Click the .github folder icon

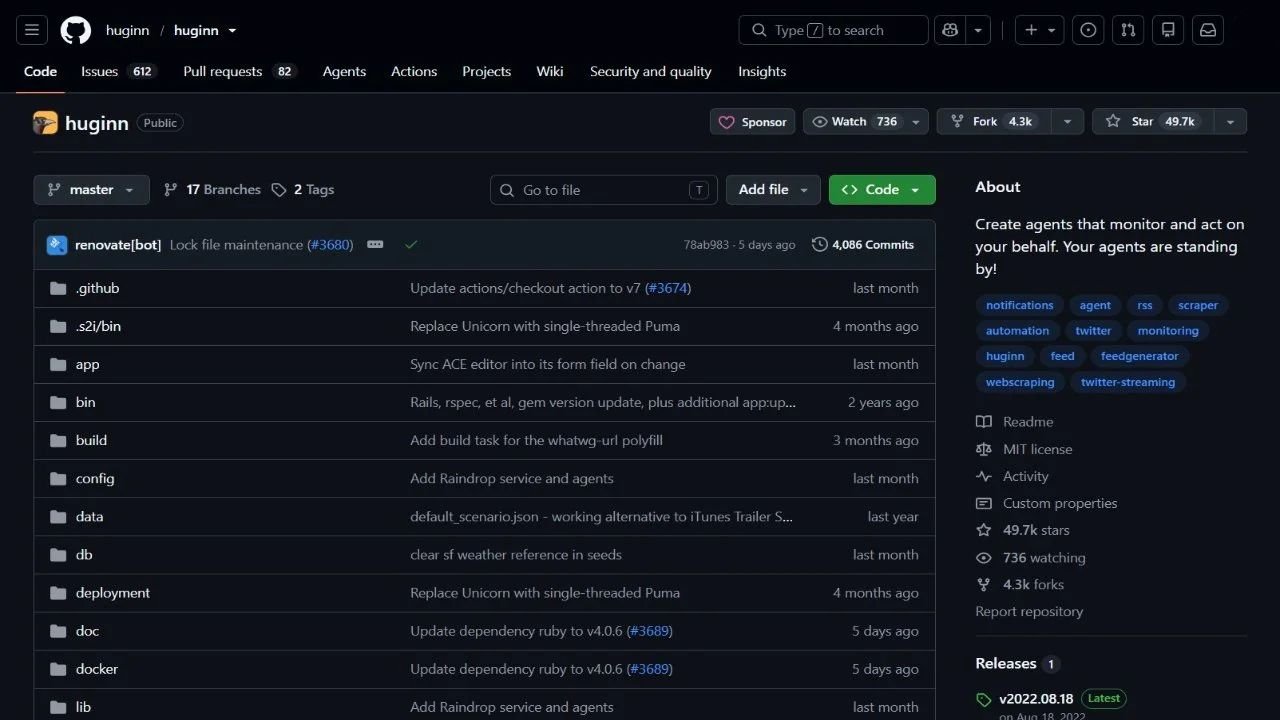pos(58,288)
